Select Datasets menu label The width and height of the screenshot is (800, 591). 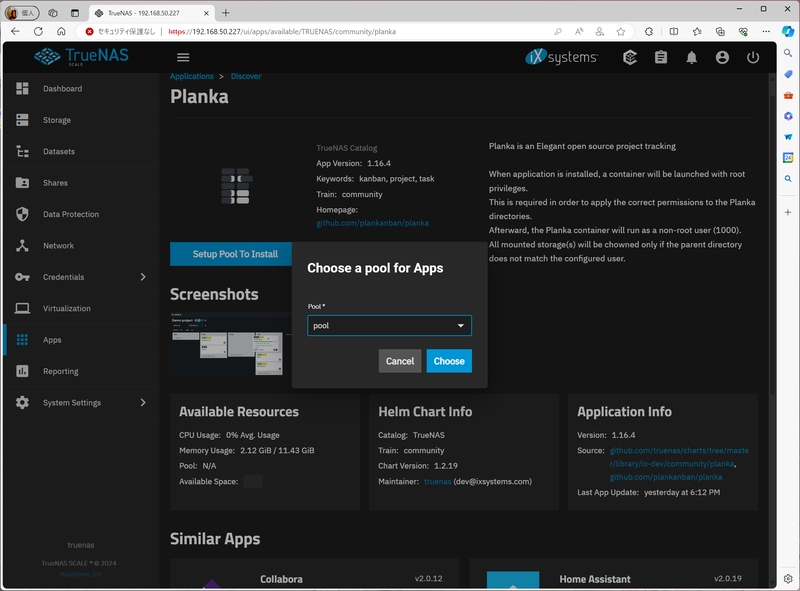coord(59,152)
